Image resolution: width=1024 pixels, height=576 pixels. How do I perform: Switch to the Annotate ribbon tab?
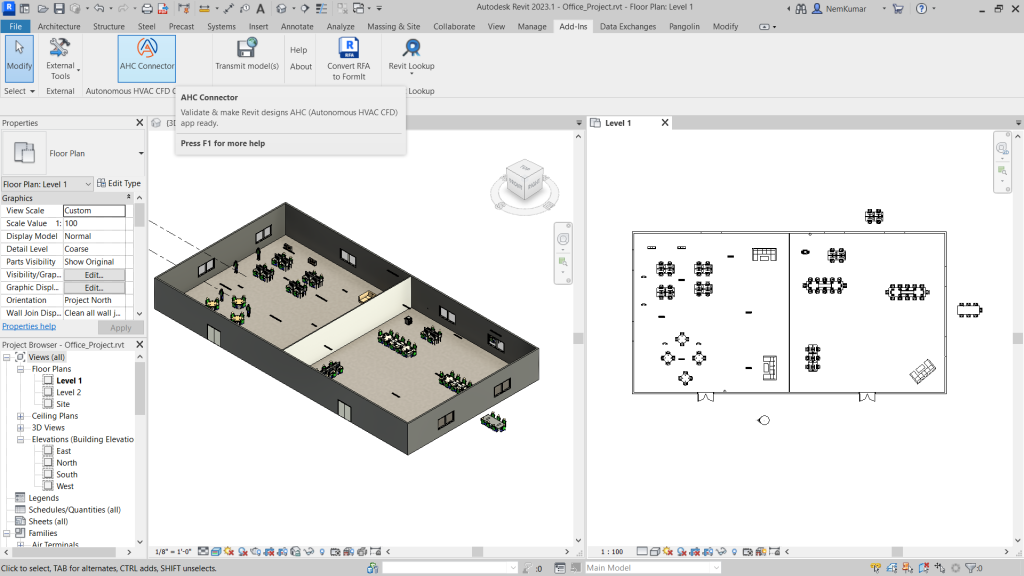point(297,26)
